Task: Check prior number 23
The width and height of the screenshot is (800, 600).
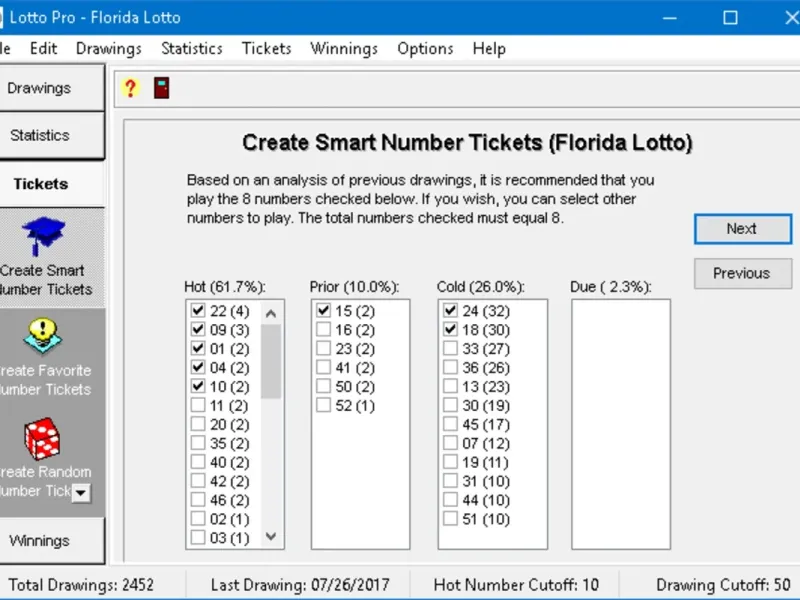Action: click(323, 348)
